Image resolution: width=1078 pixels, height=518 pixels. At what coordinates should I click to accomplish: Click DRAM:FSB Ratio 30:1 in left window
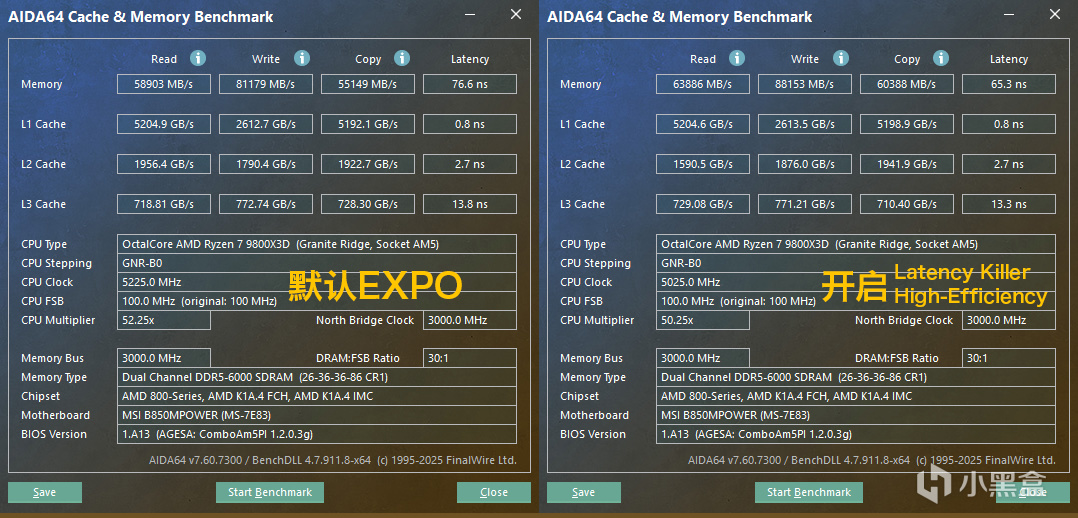pyautogui.click(x=470, y=358)
